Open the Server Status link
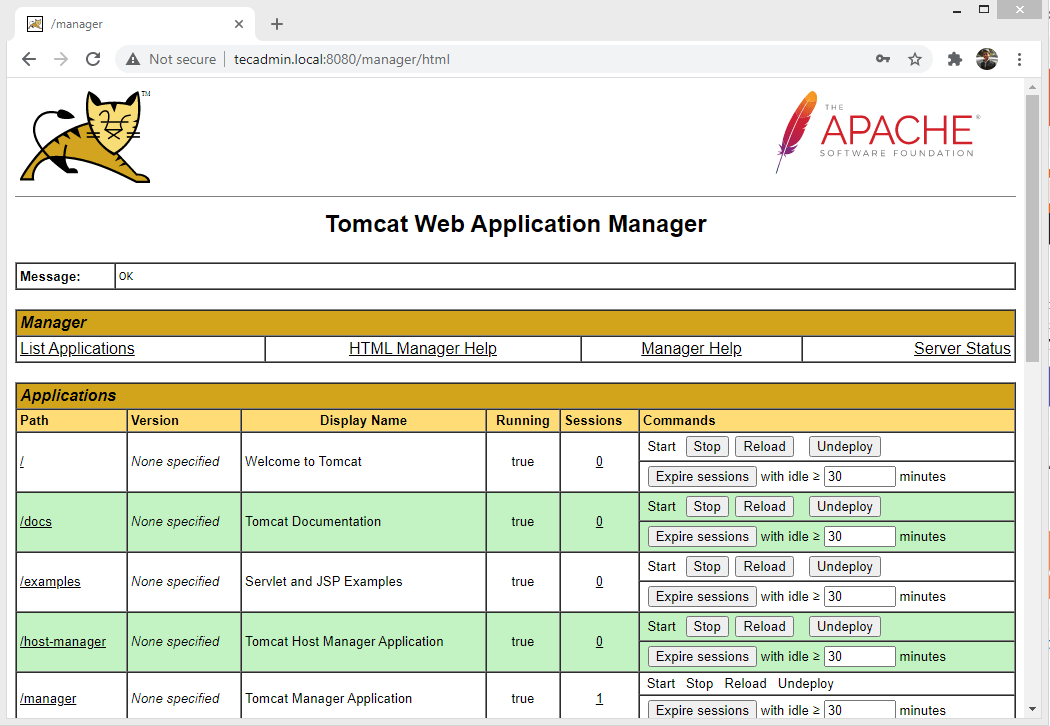The width and height of the screenshot is (1050, 726). tap(962, 348)
